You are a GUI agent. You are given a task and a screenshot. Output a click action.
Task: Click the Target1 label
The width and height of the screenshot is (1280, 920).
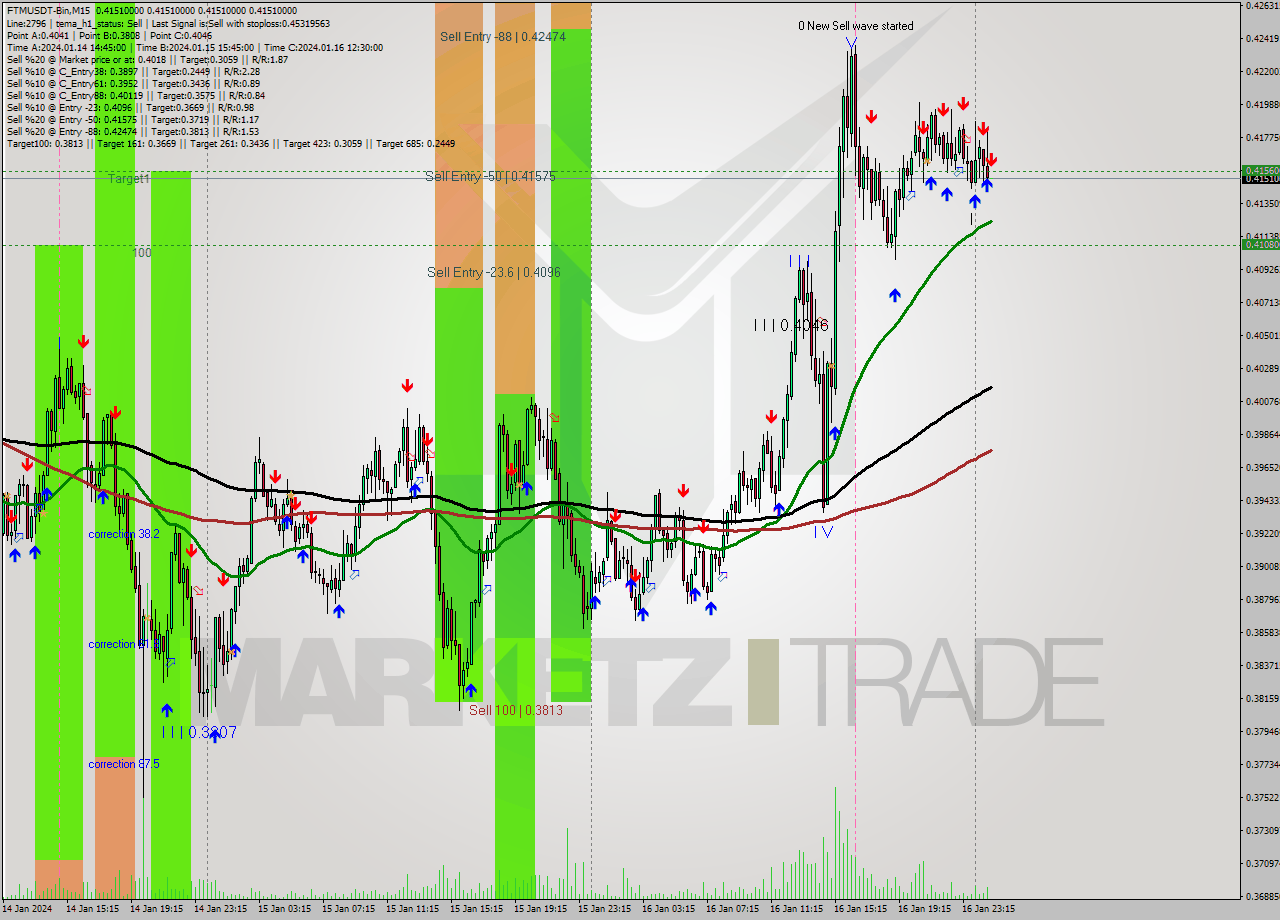(x=129, y=178)
